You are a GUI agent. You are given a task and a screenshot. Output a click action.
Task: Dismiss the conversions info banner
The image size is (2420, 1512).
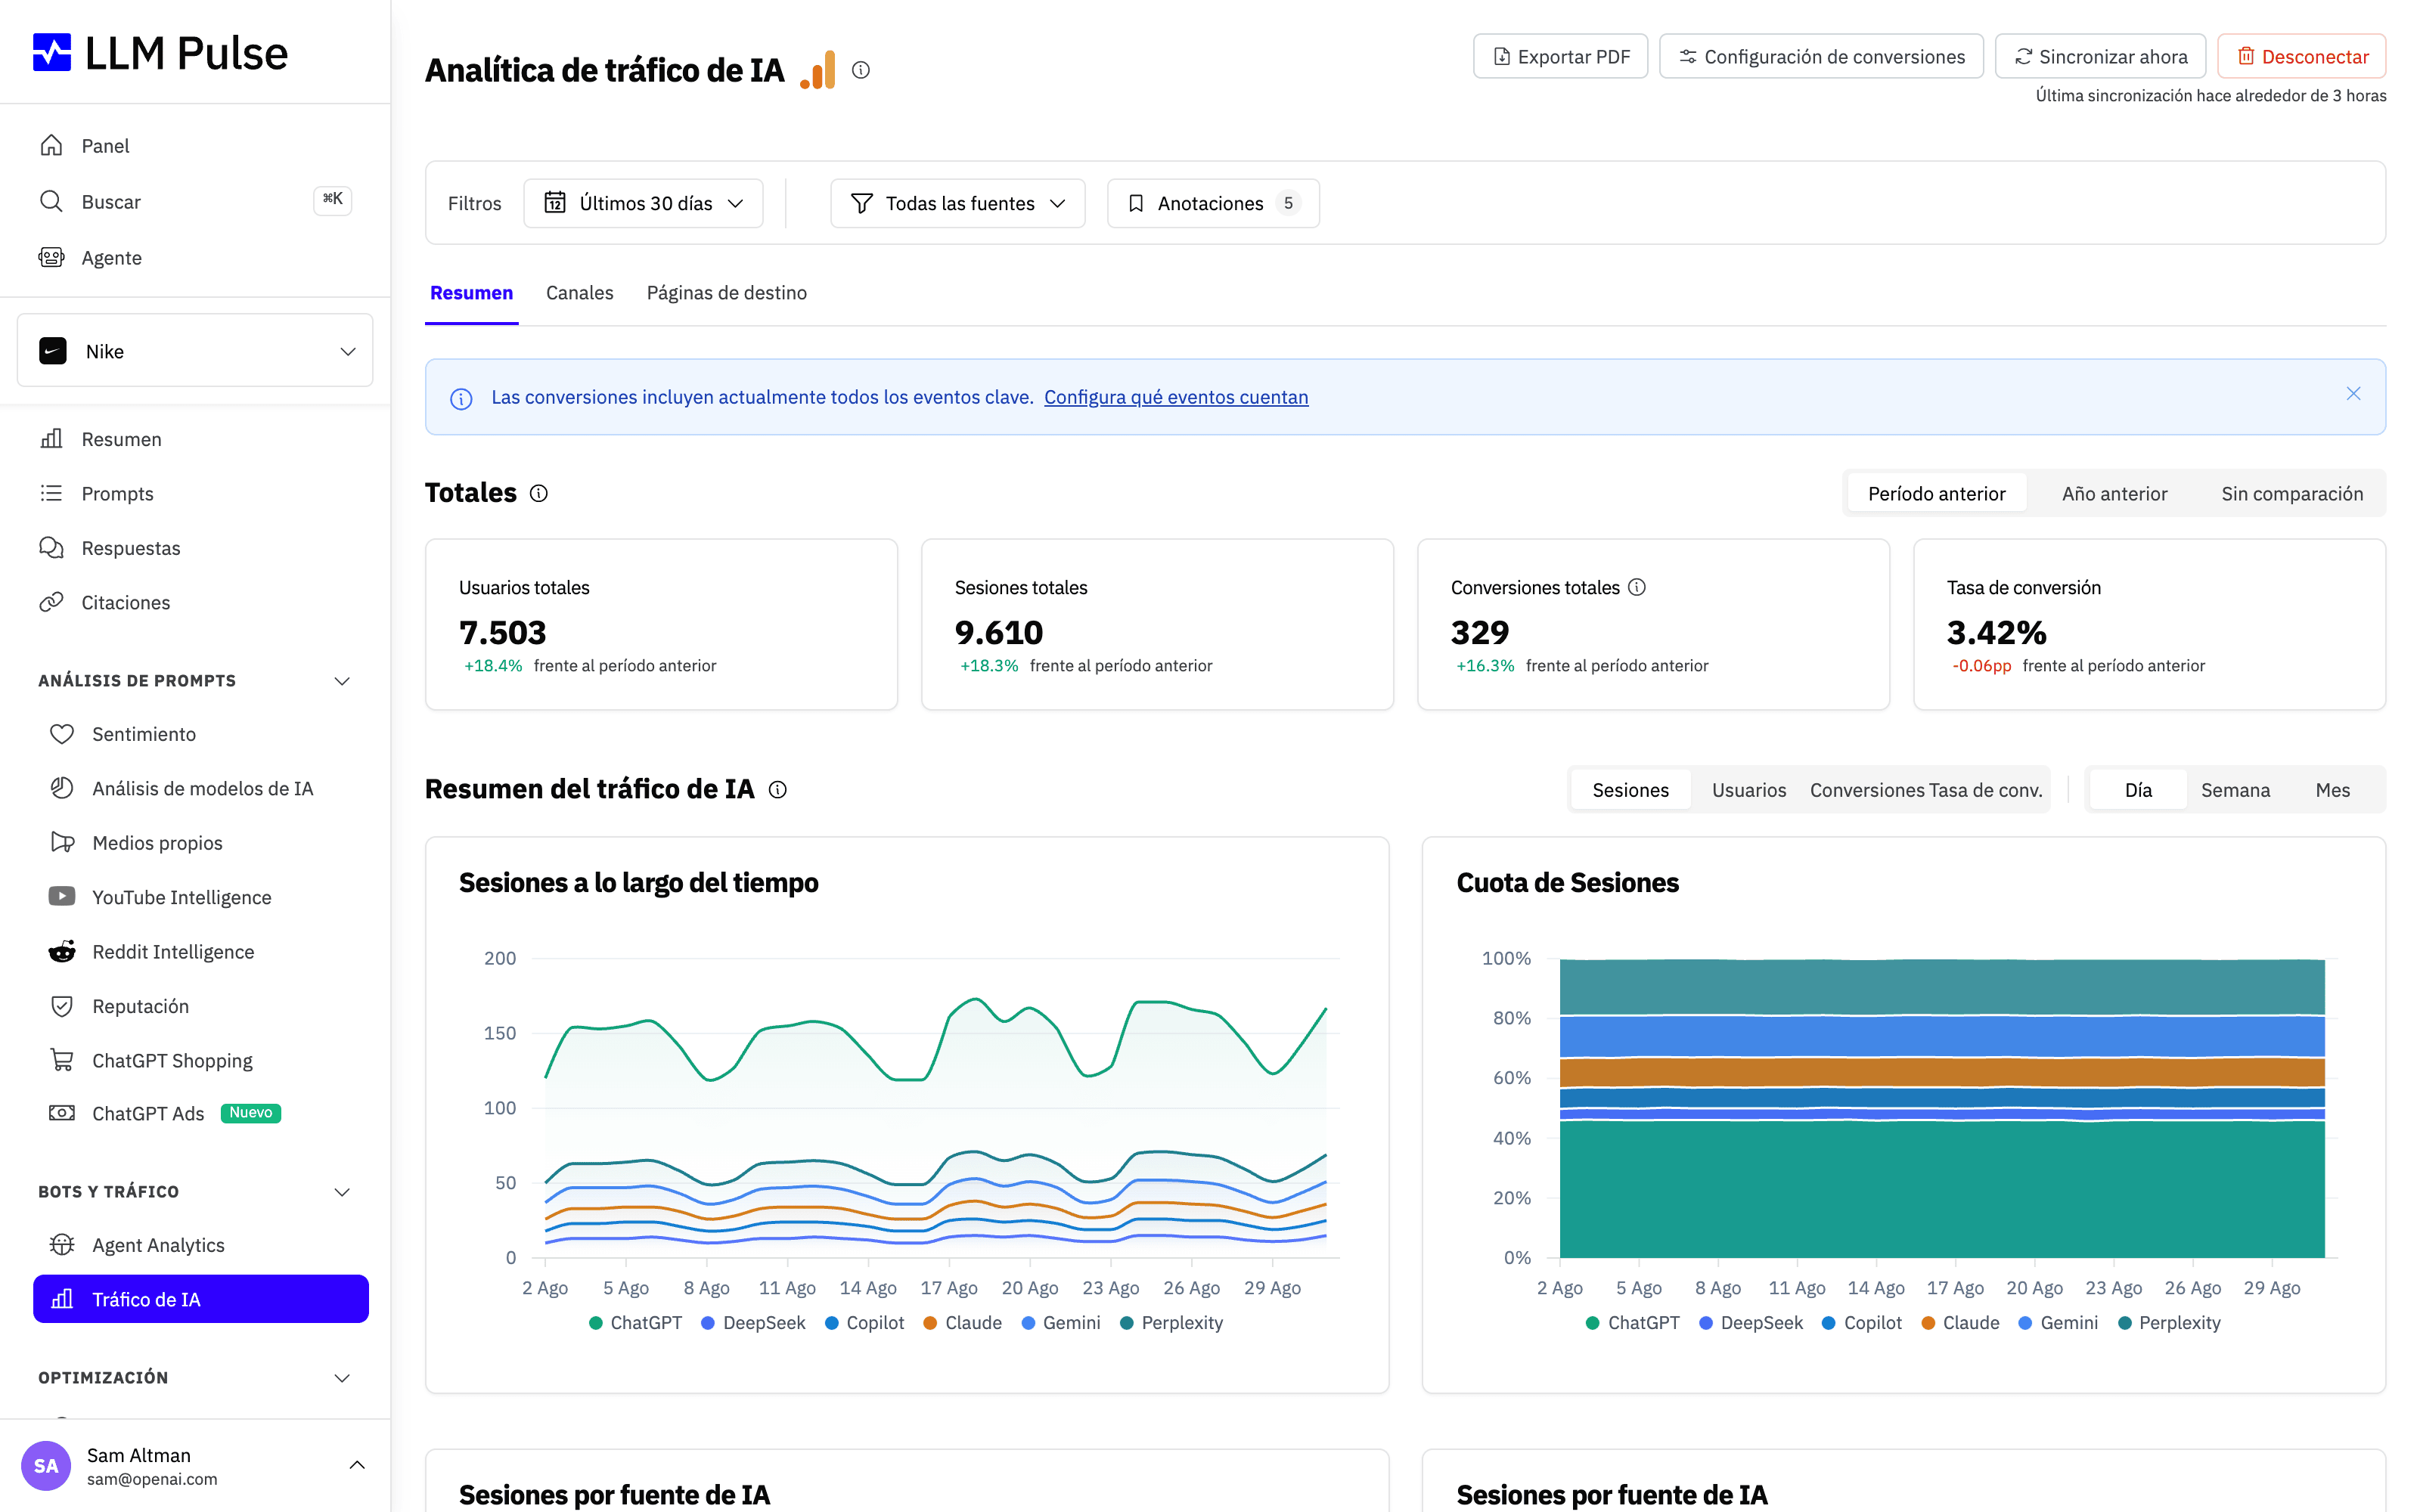point(2353,394)
